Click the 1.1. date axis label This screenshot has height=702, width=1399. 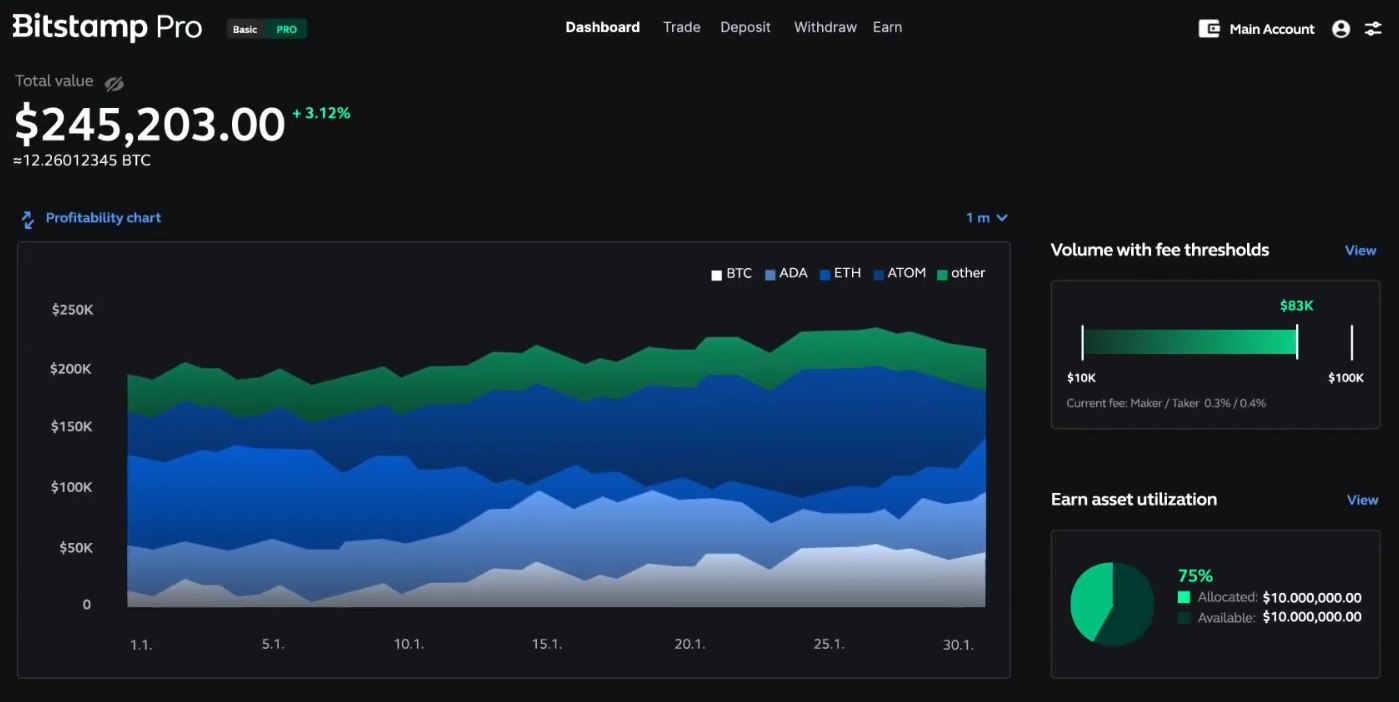[141, 645]
